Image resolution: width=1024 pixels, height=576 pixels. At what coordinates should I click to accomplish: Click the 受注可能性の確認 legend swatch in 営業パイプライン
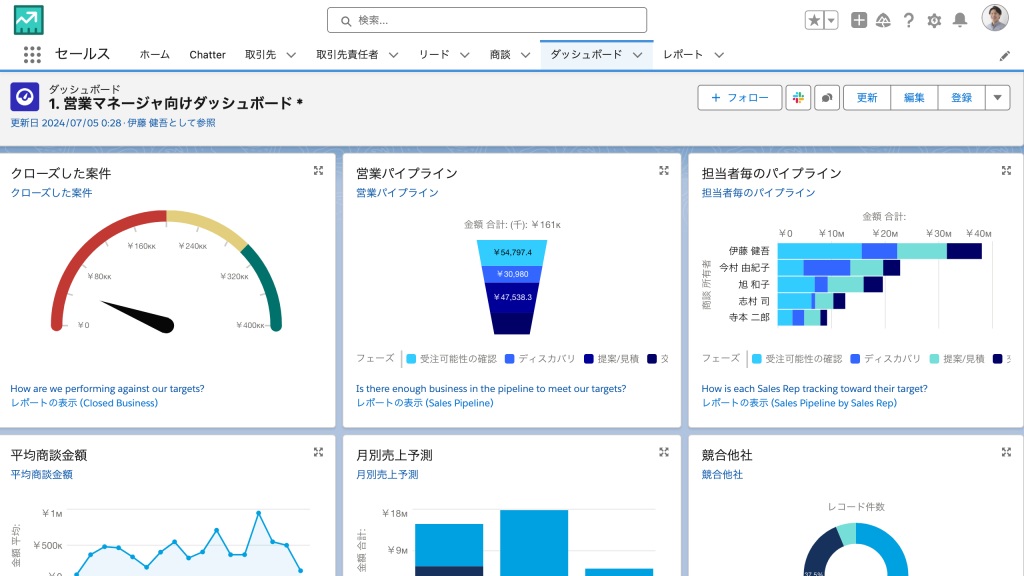(411, 358)
